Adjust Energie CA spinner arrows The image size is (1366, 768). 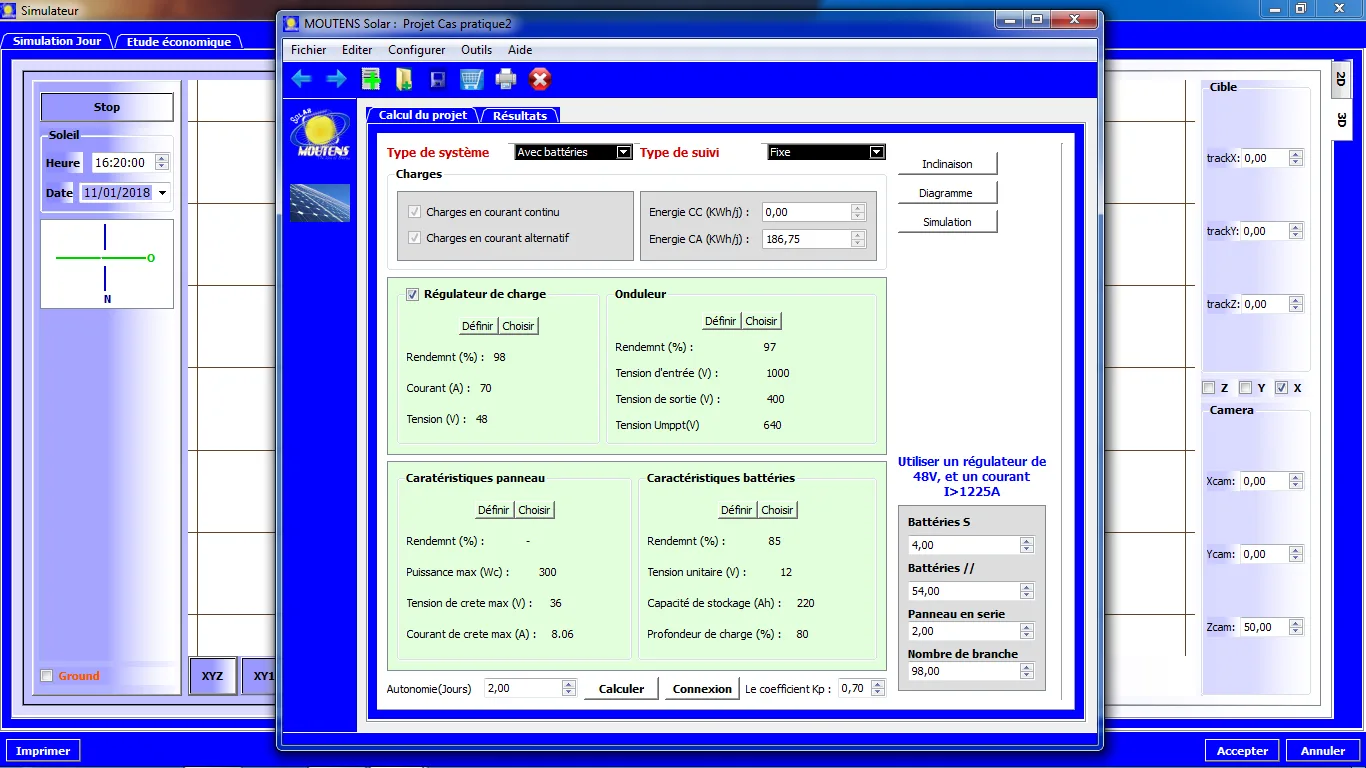857,239
